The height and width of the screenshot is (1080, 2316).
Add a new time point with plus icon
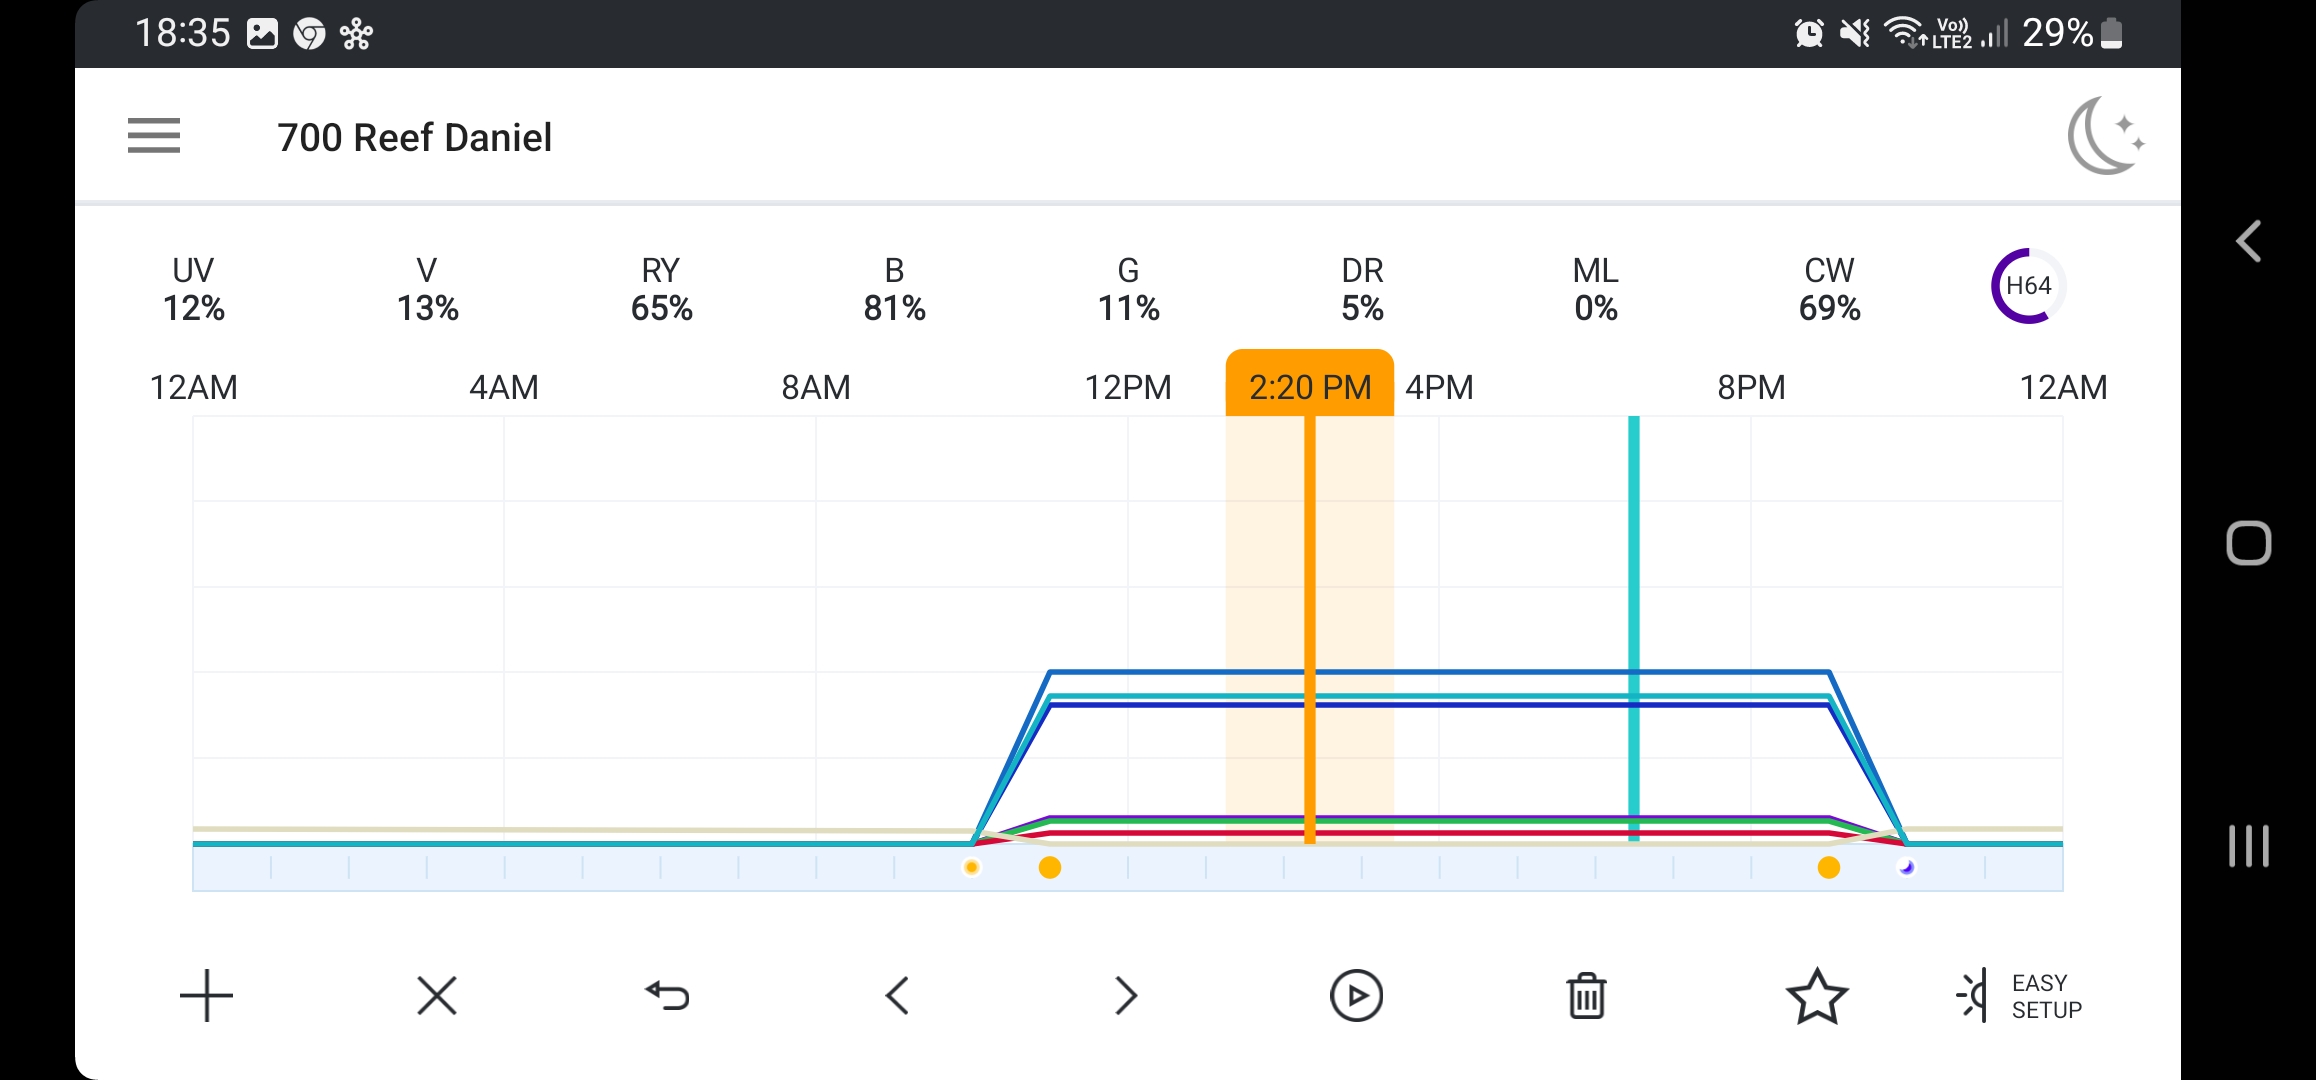pos(206,996)
